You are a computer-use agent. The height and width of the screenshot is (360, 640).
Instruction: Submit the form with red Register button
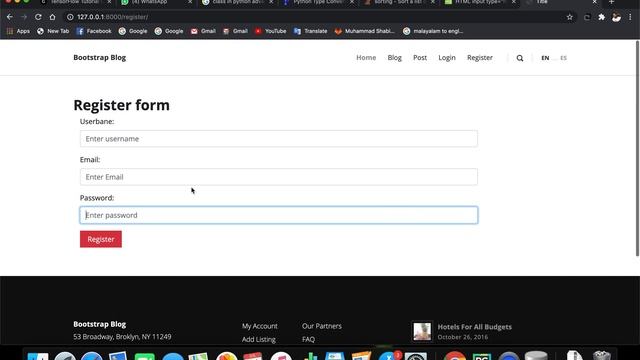pyautogui.click(x=101, y=239)
